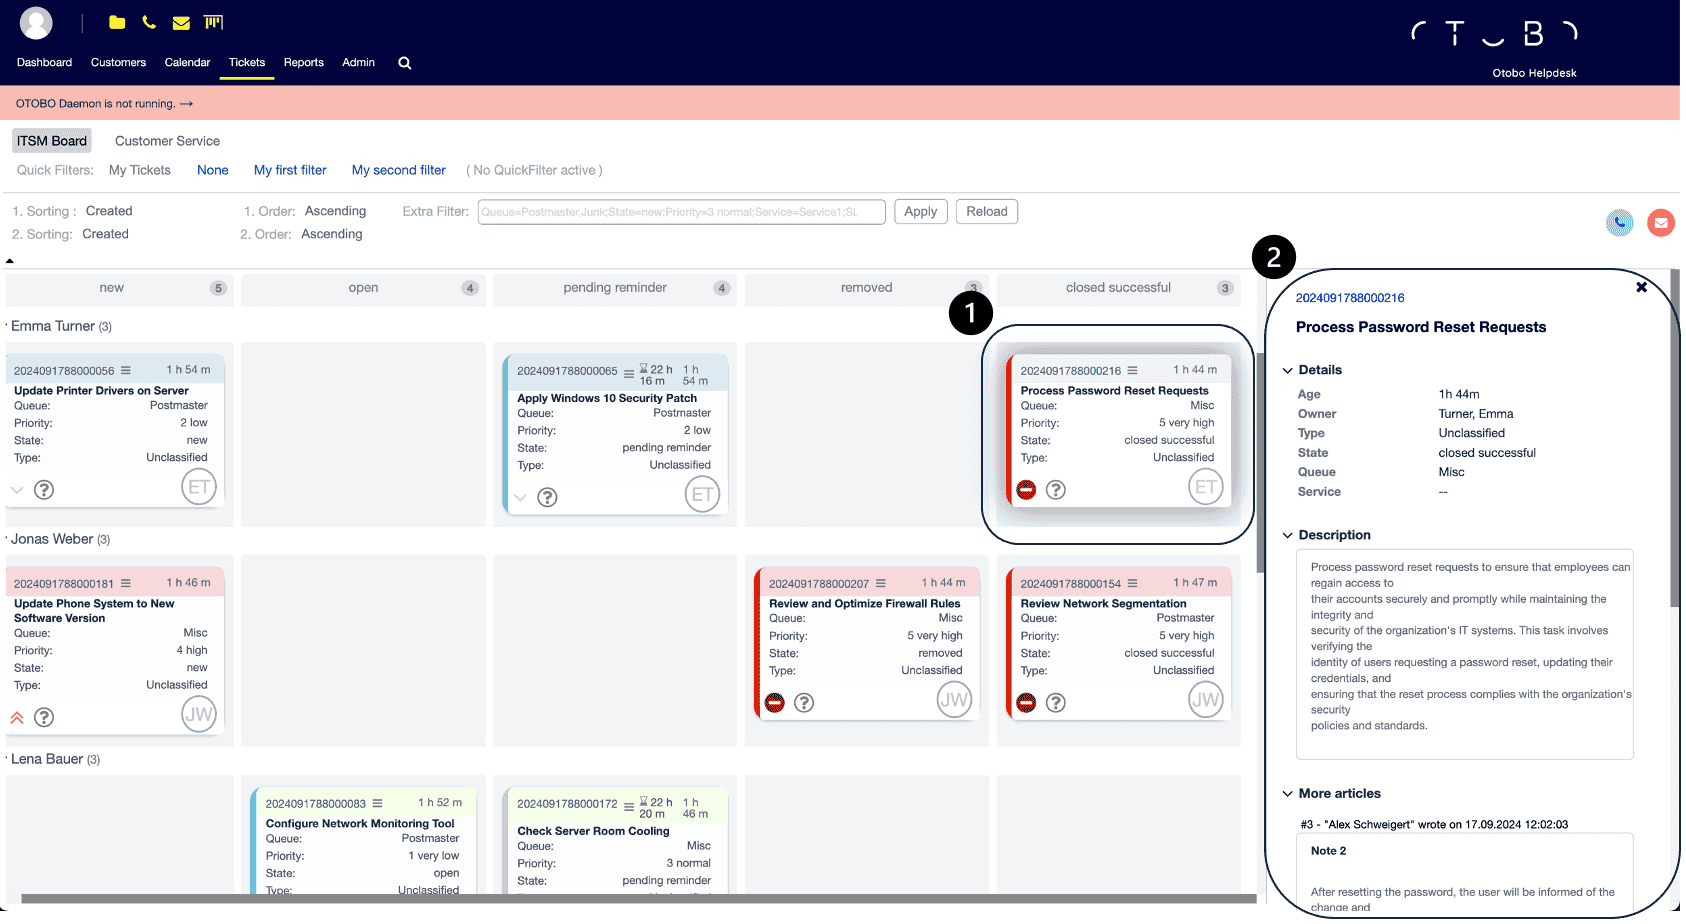The image size is (1686, 924).
Task: Open menu icon on ticket 2024091788000207
Action: point(881,583)
